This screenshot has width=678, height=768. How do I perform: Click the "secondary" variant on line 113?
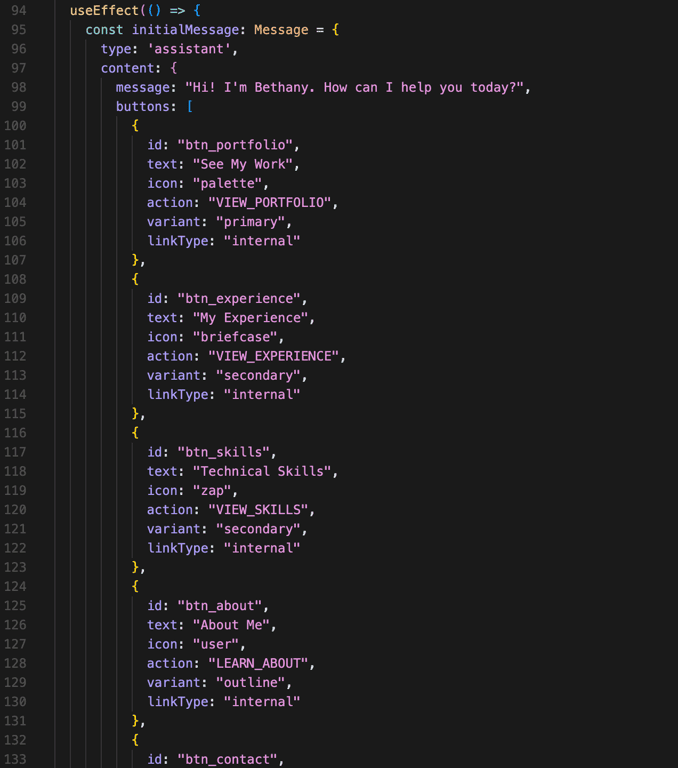tap(258, 375)
